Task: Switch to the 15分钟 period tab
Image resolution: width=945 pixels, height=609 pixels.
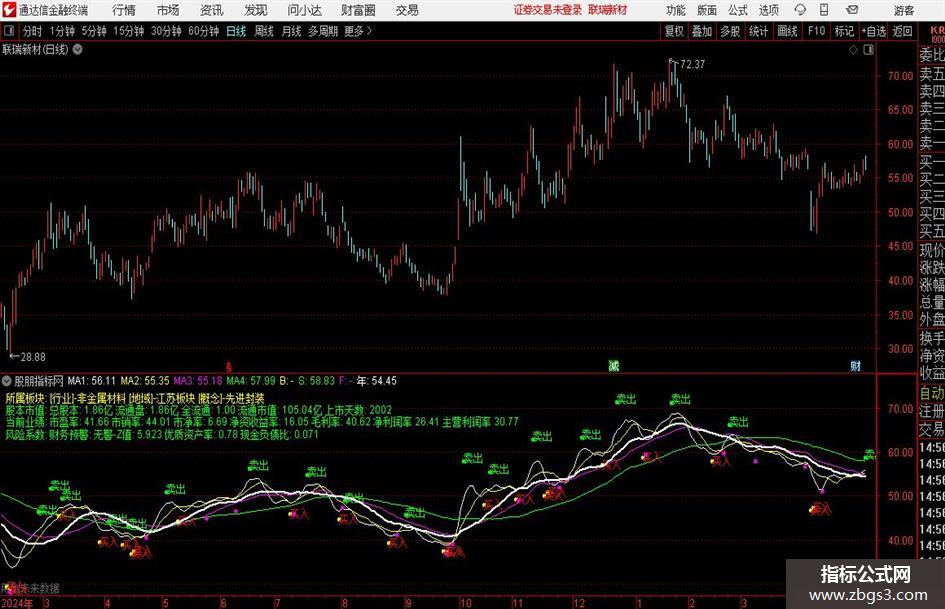Action: pos(129,31)
